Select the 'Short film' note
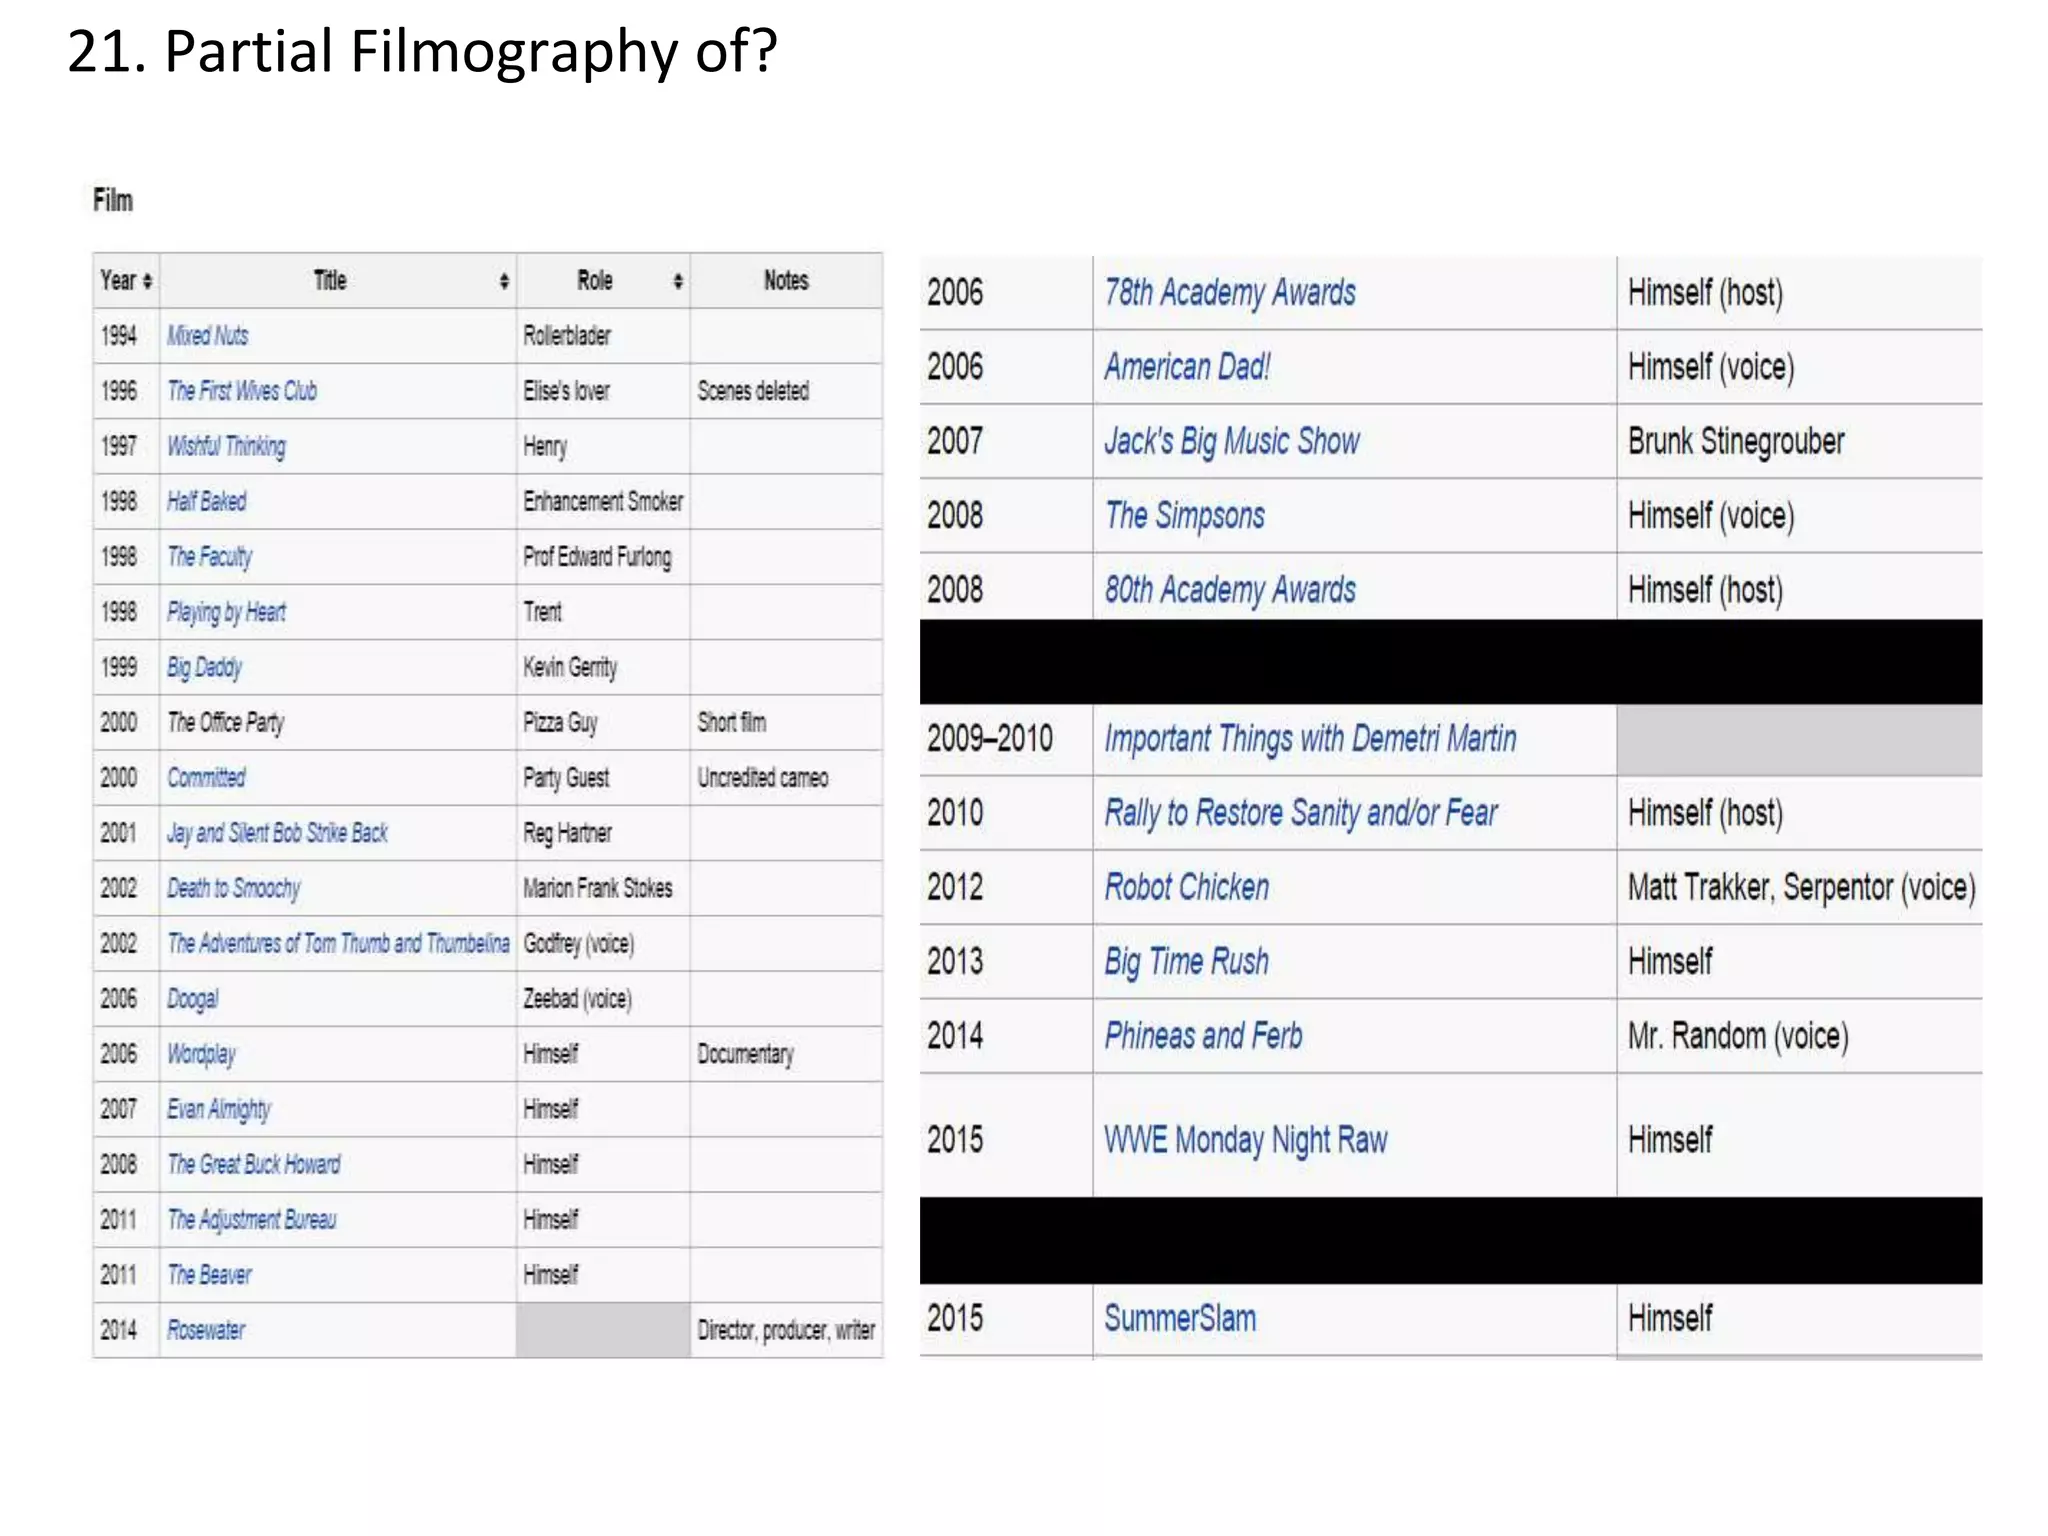Image resolution: width=2048 pixels, height=1536 pixels. click(731, 722)
